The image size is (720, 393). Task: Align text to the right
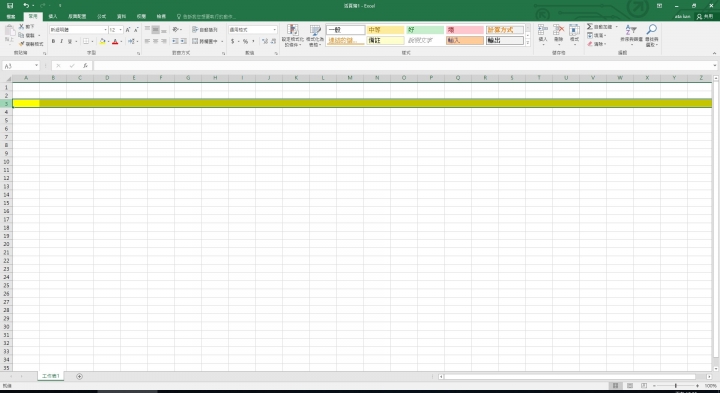[164, 41]
